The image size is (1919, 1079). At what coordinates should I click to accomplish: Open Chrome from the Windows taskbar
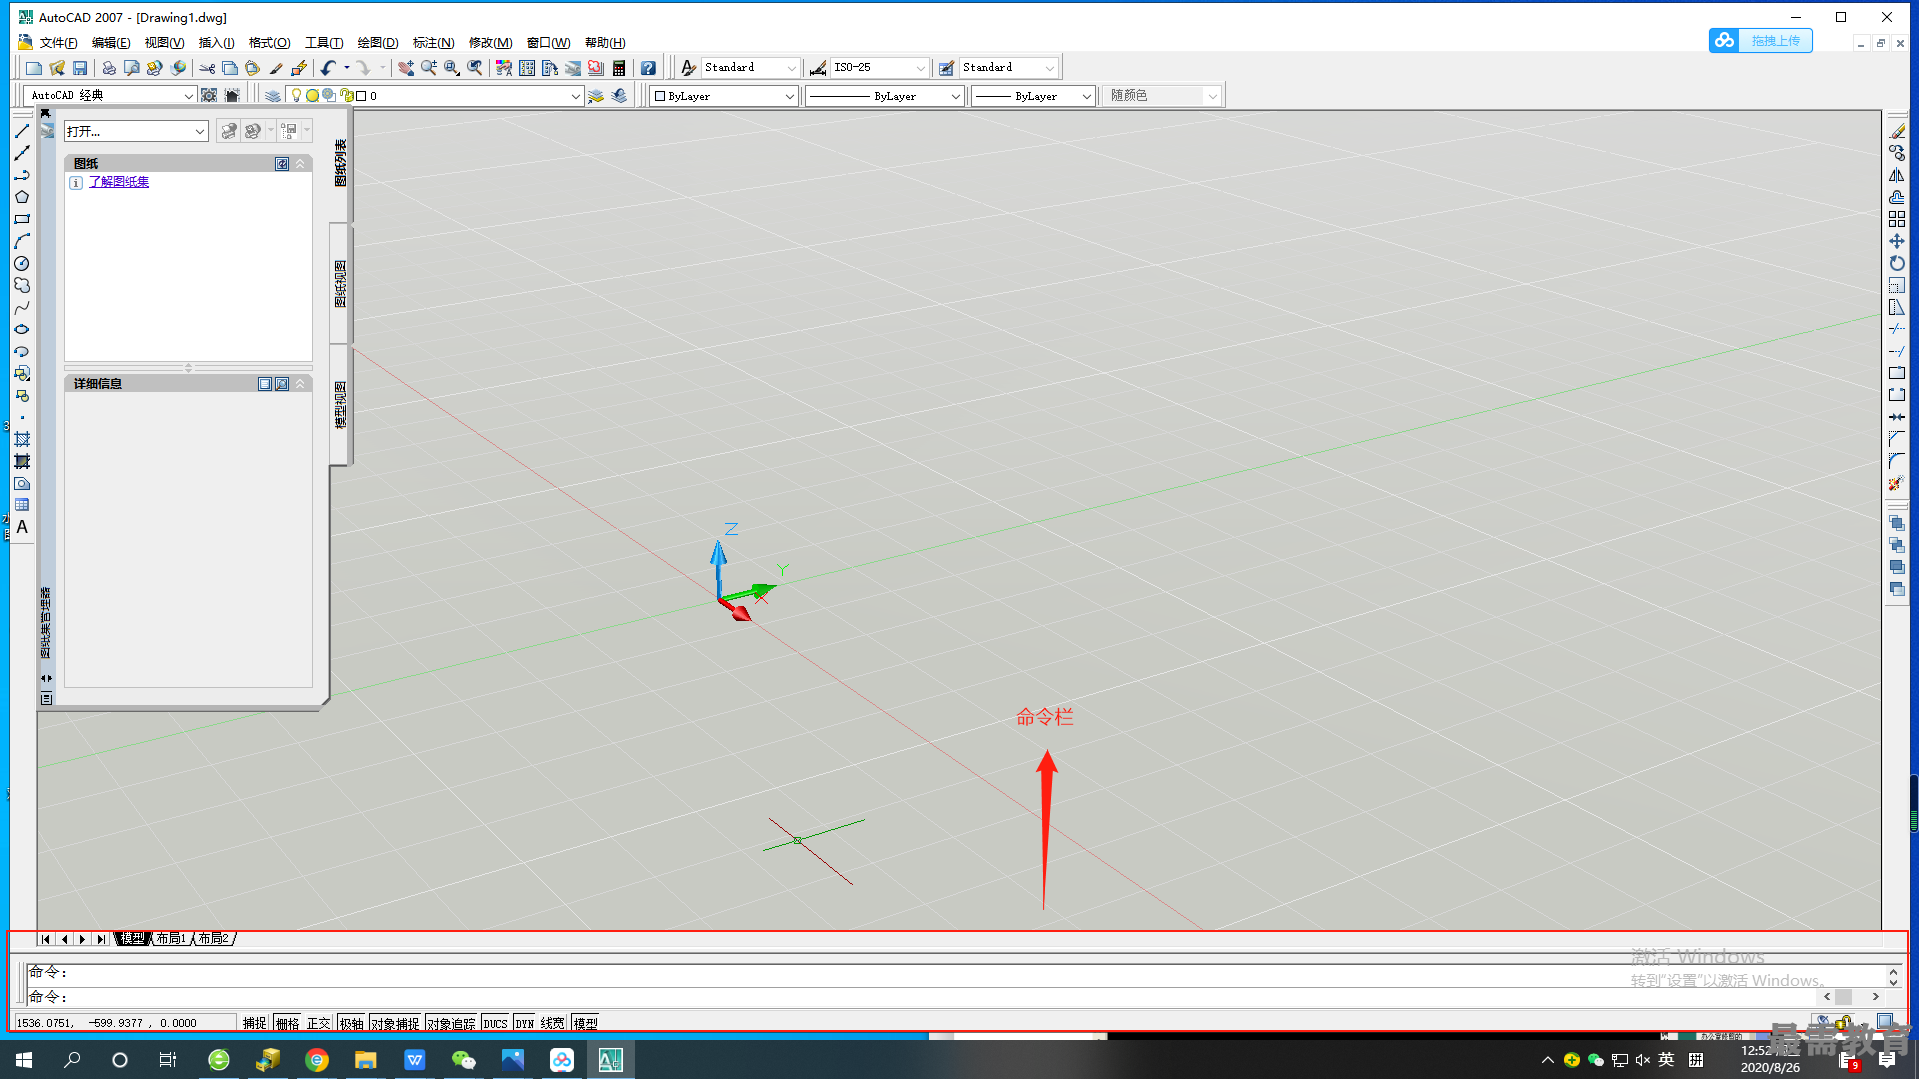pos(316,1060)
